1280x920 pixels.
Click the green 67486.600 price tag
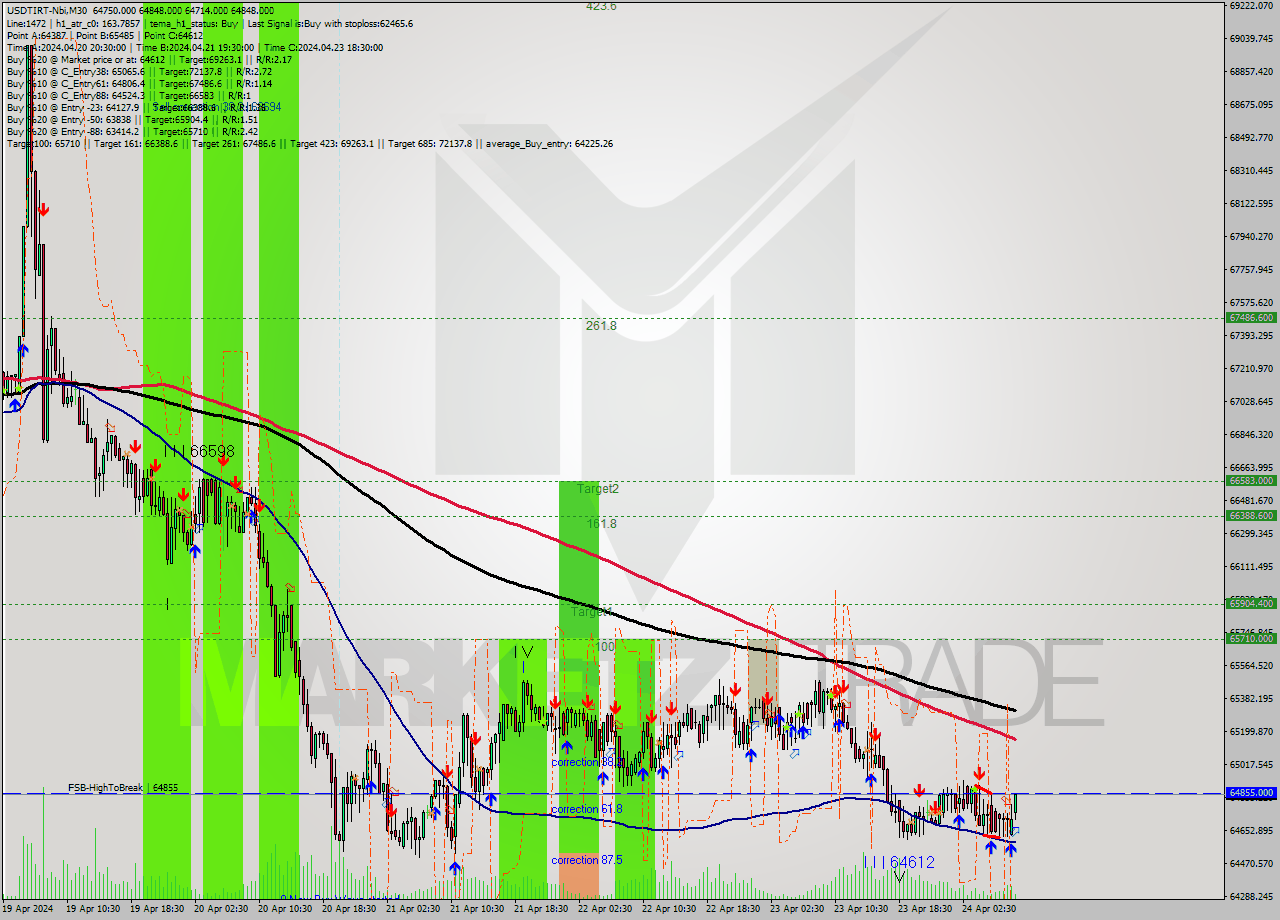coord(1251,317)
